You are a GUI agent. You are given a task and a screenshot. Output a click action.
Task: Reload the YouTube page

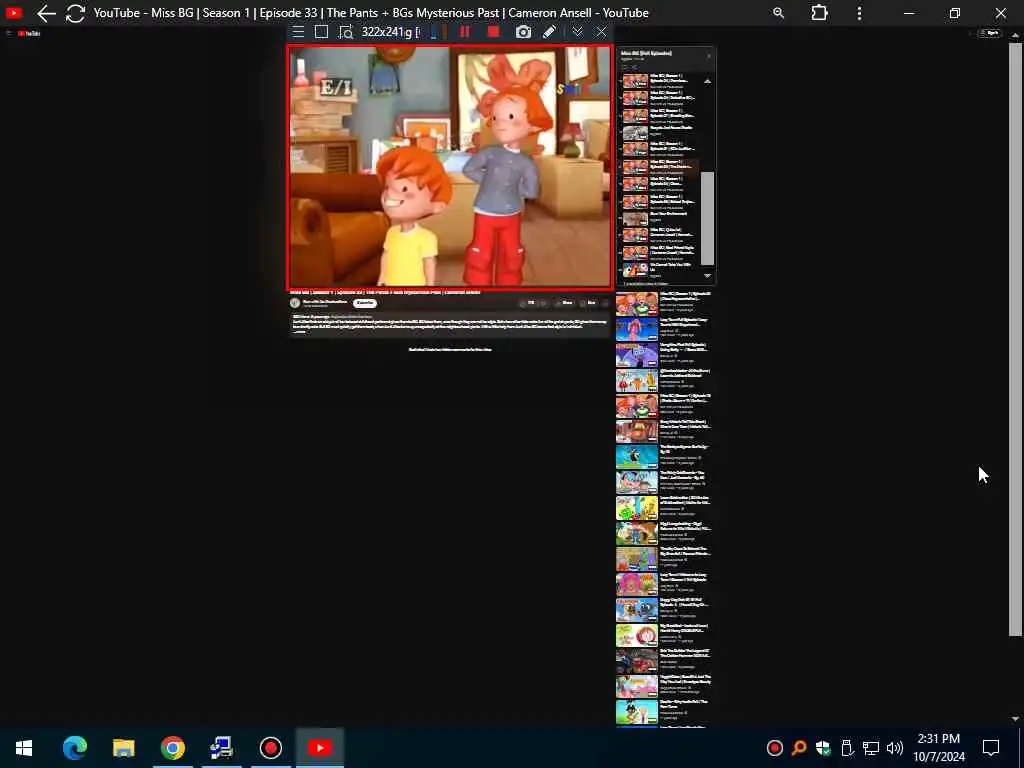pos(76,13)
